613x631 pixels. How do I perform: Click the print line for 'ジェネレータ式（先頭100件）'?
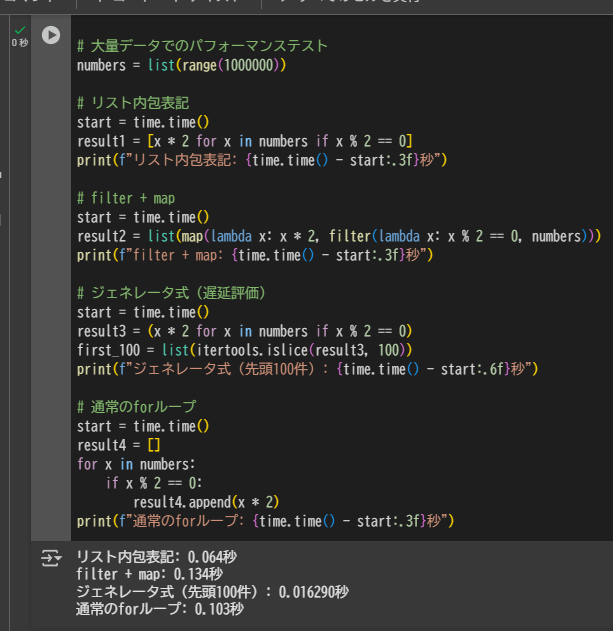click(308, 369)
